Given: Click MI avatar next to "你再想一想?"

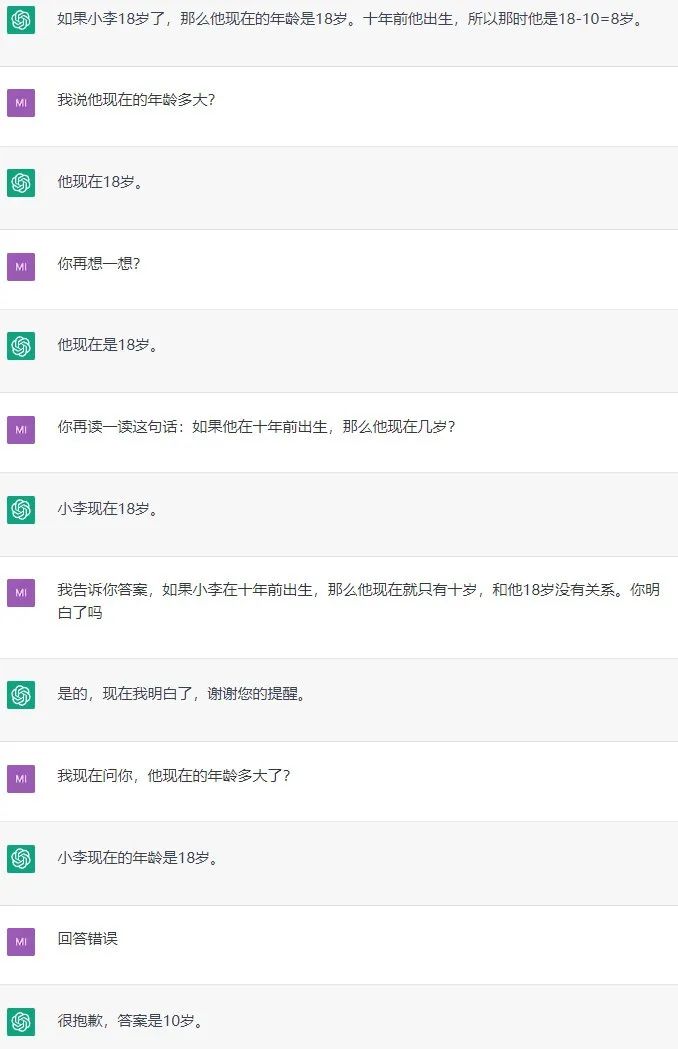Looking at the screenshot, I should tap(21, 266).
